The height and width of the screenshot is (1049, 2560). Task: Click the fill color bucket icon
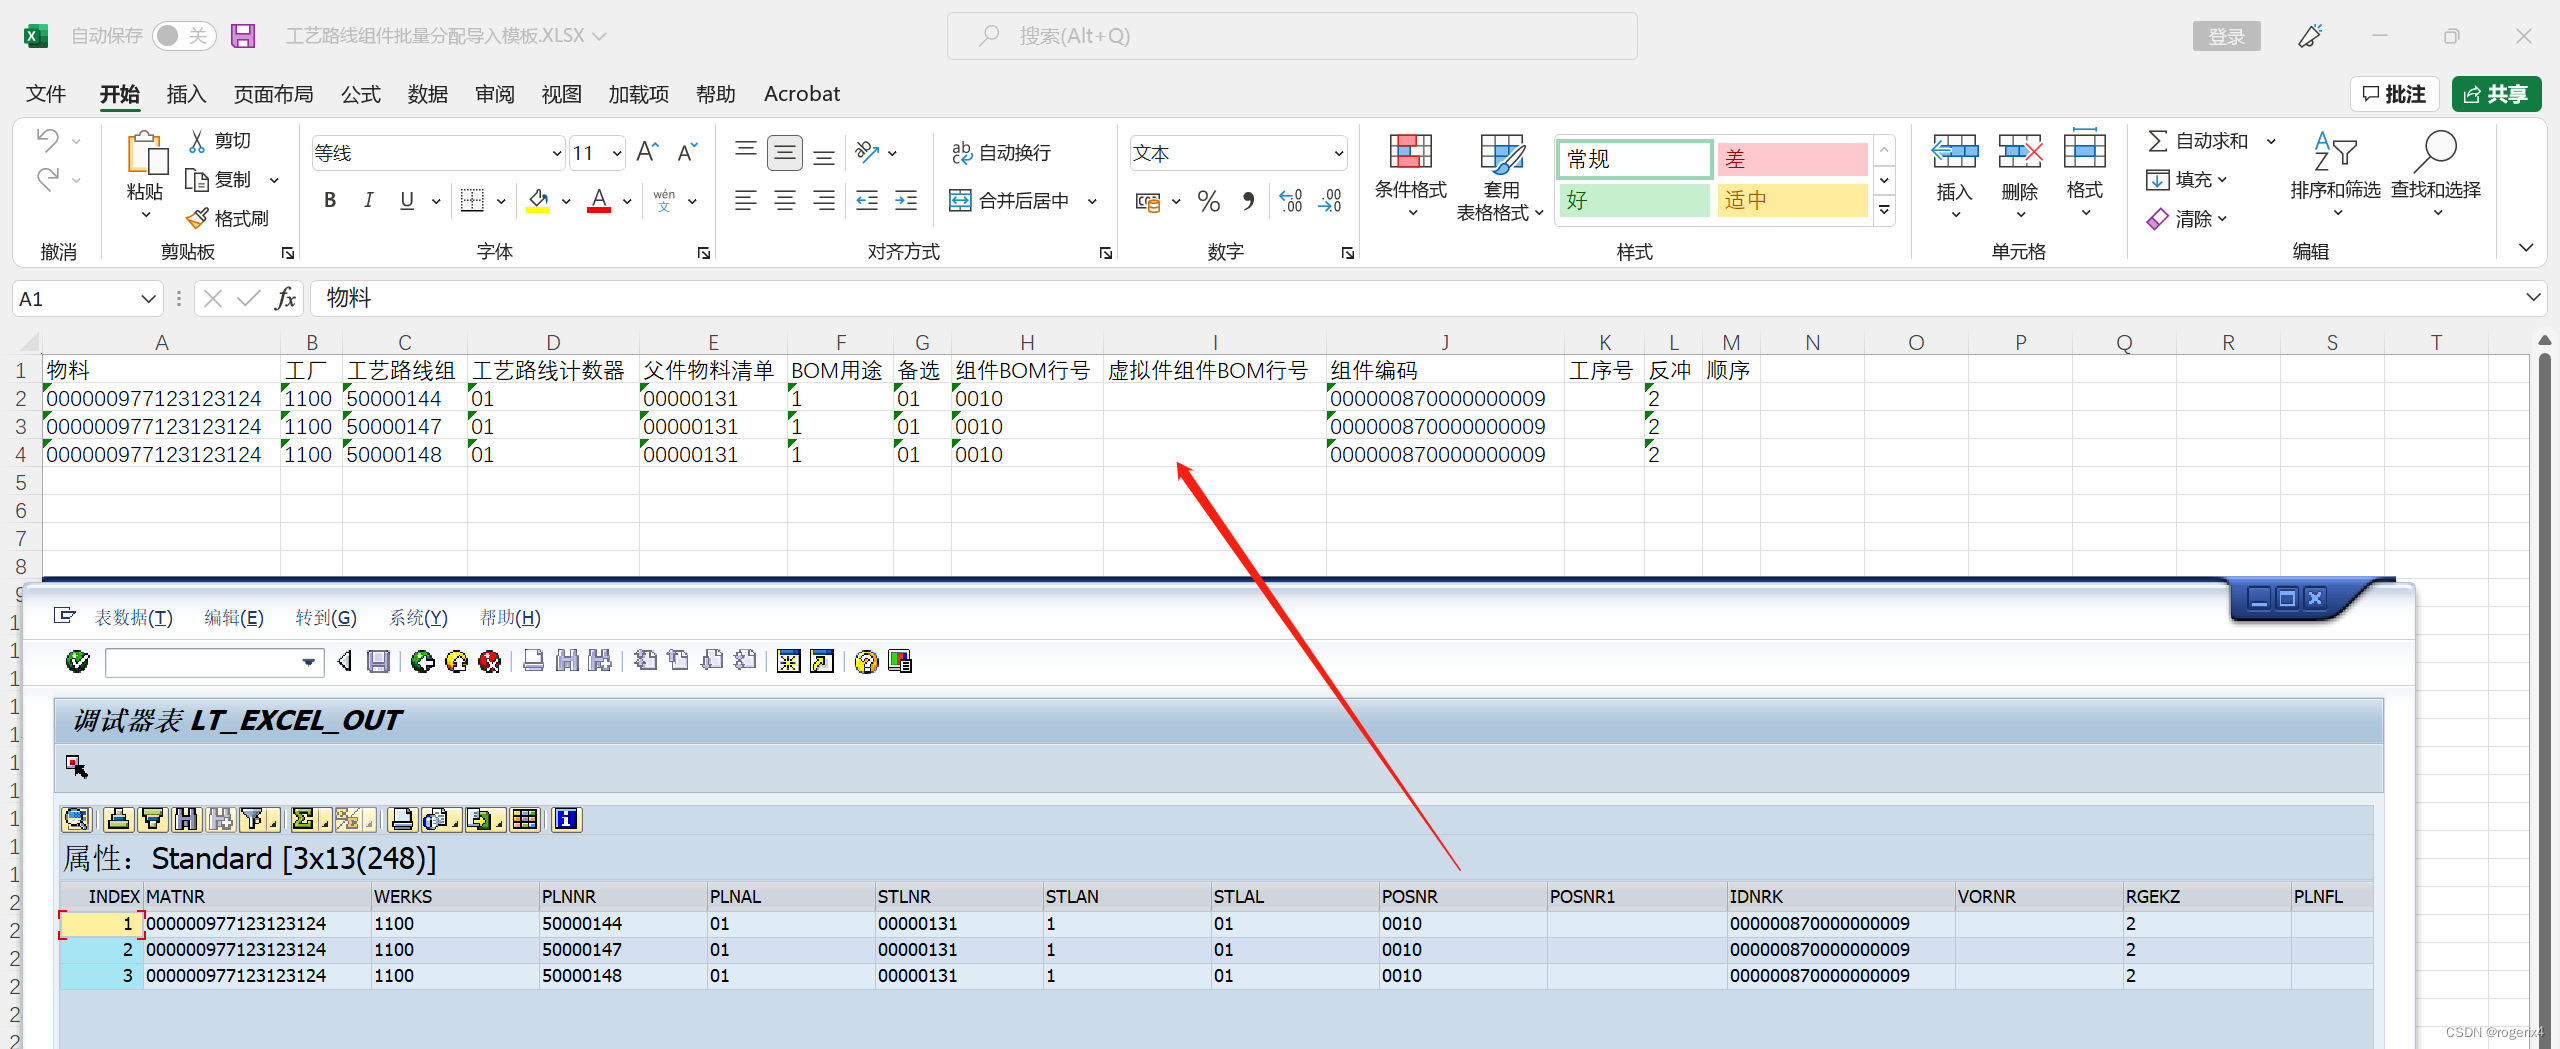tap(538, 200)
